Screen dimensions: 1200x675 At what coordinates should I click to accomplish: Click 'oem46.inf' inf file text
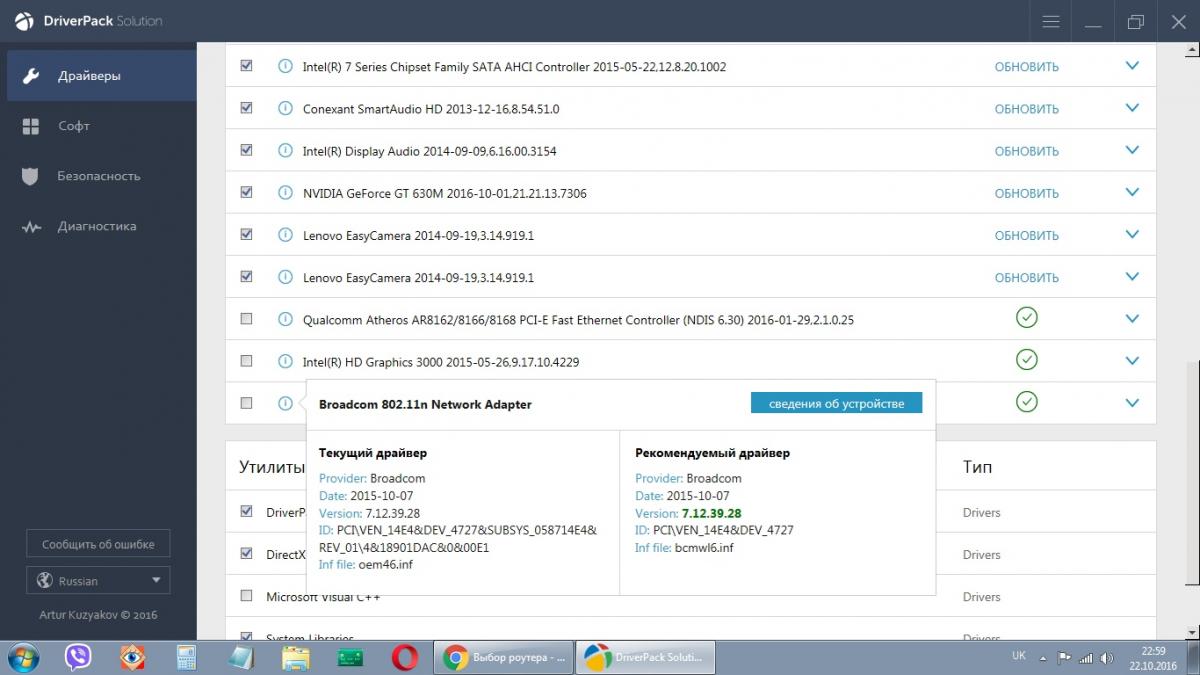(385, 564)
